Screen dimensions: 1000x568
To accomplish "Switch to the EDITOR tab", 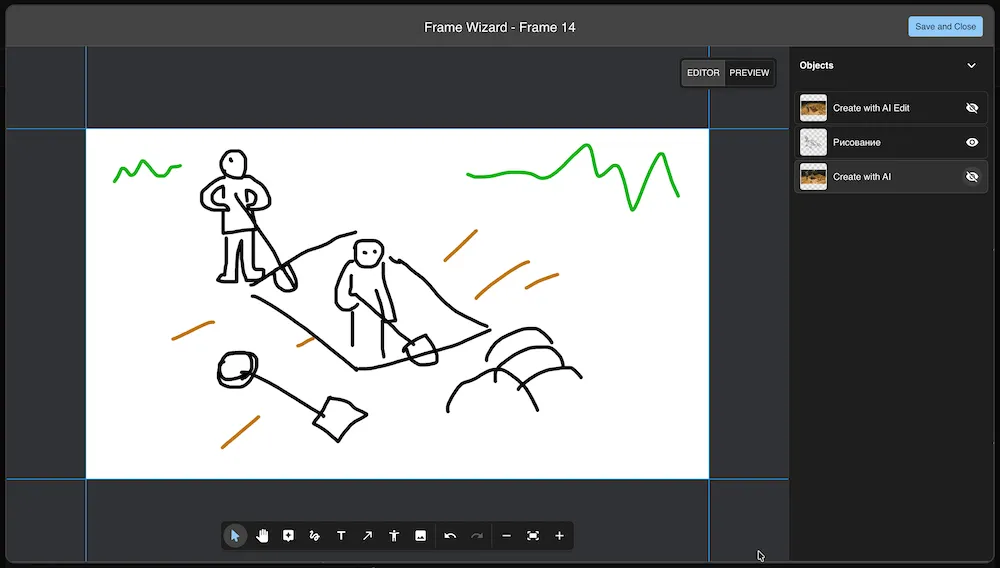I will pyautogui.click(x=703, y=73).
